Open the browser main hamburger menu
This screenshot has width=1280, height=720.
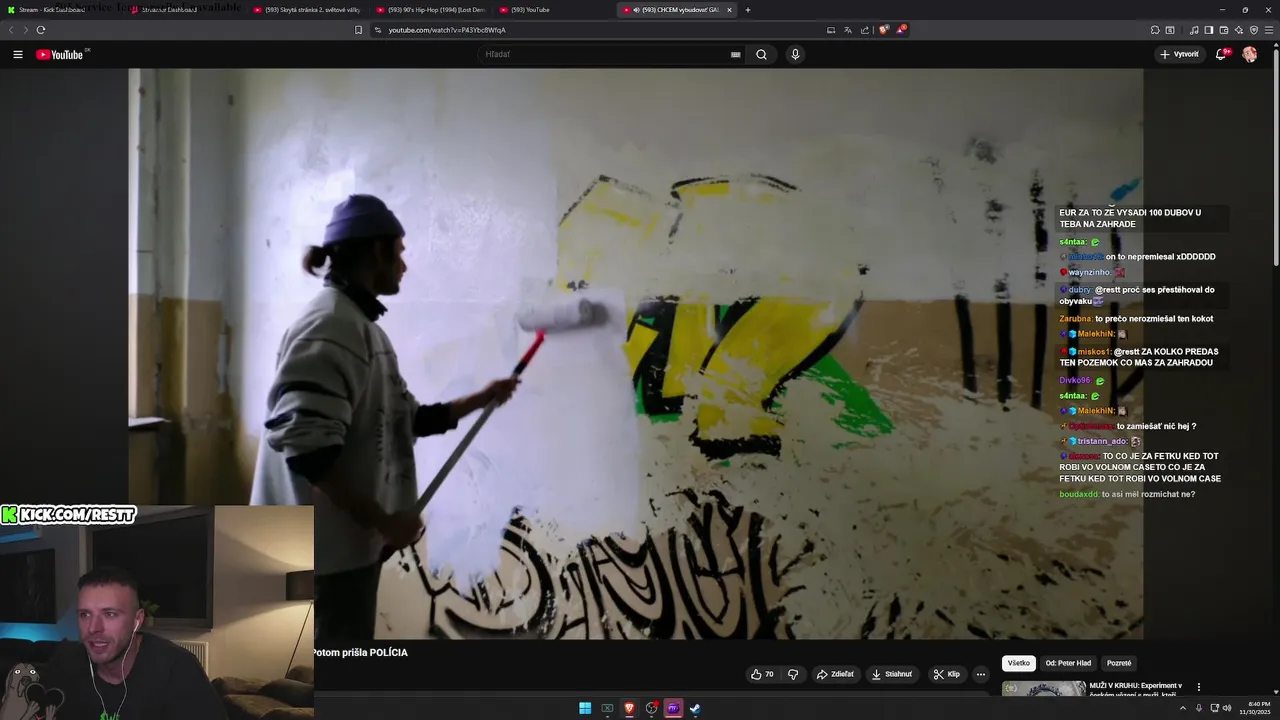(x=1269, y=30)
